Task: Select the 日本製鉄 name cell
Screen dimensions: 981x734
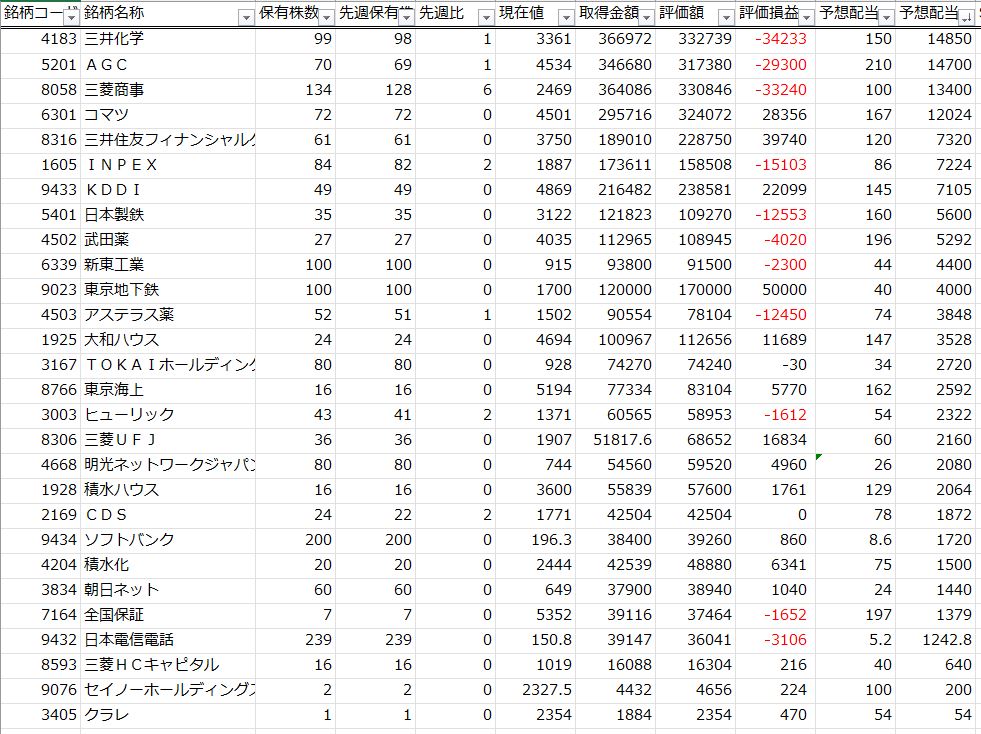Action: click(168, 215)
